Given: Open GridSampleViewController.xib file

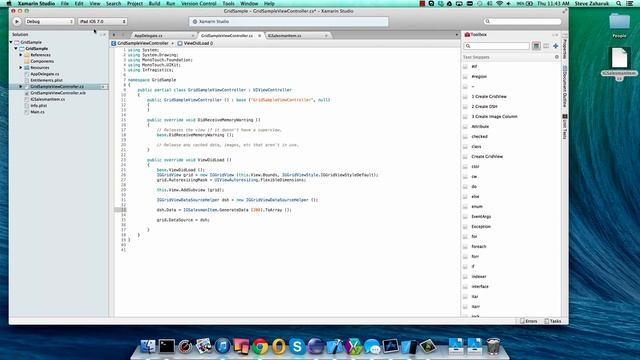Looking at the screenshot, I should click(x=58, y=93).
